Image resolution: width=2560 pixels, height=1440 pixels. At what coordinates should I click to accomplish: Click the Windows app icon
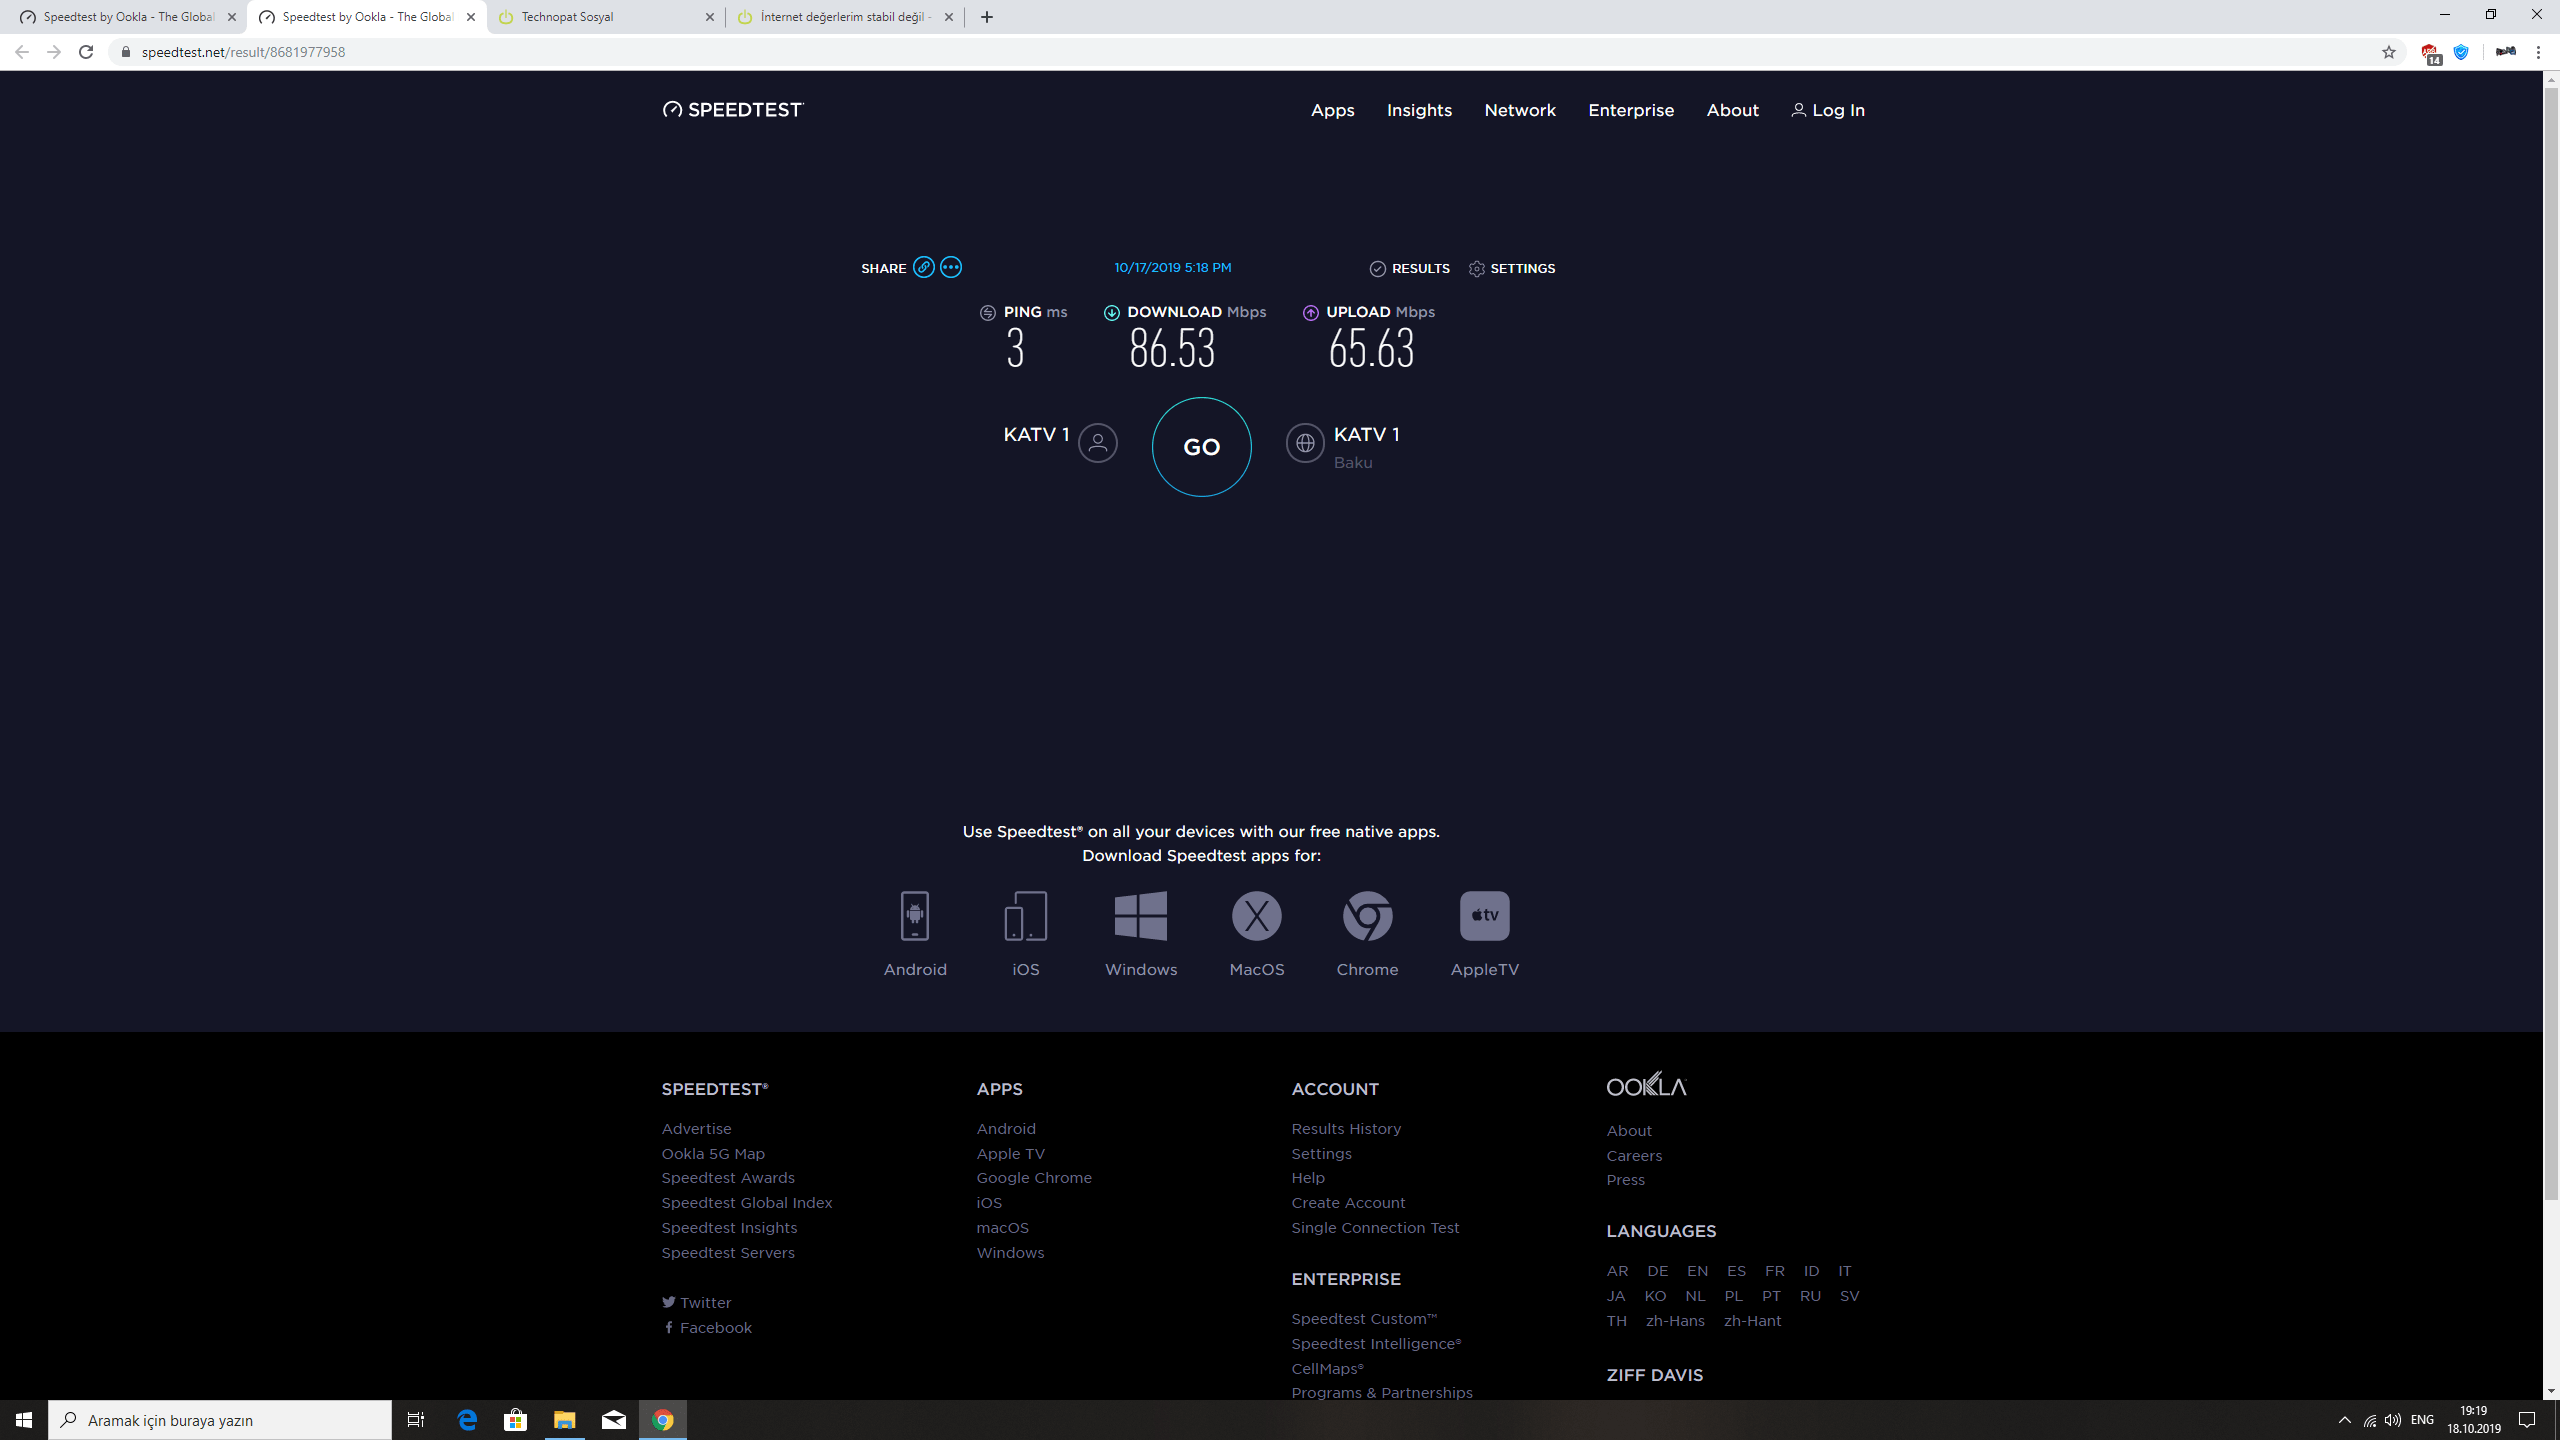(1141, 916)
